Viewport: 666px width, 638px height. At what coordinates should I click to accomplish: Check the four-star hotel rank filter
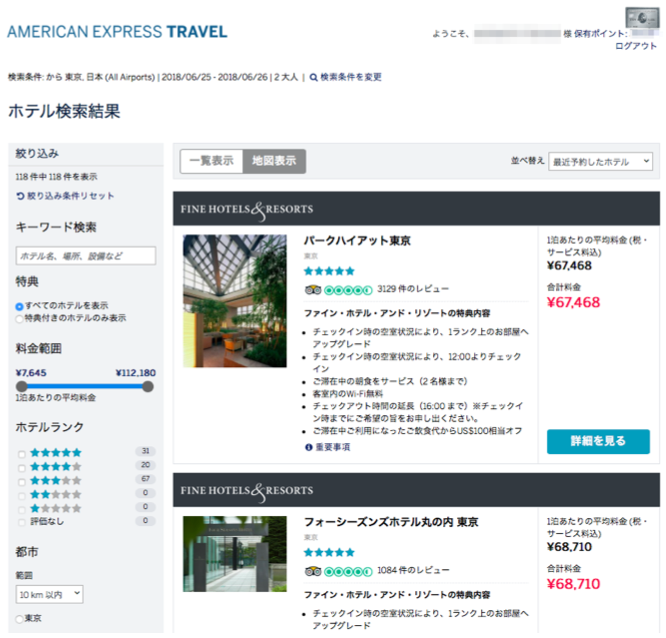click(x=22, y=468)
